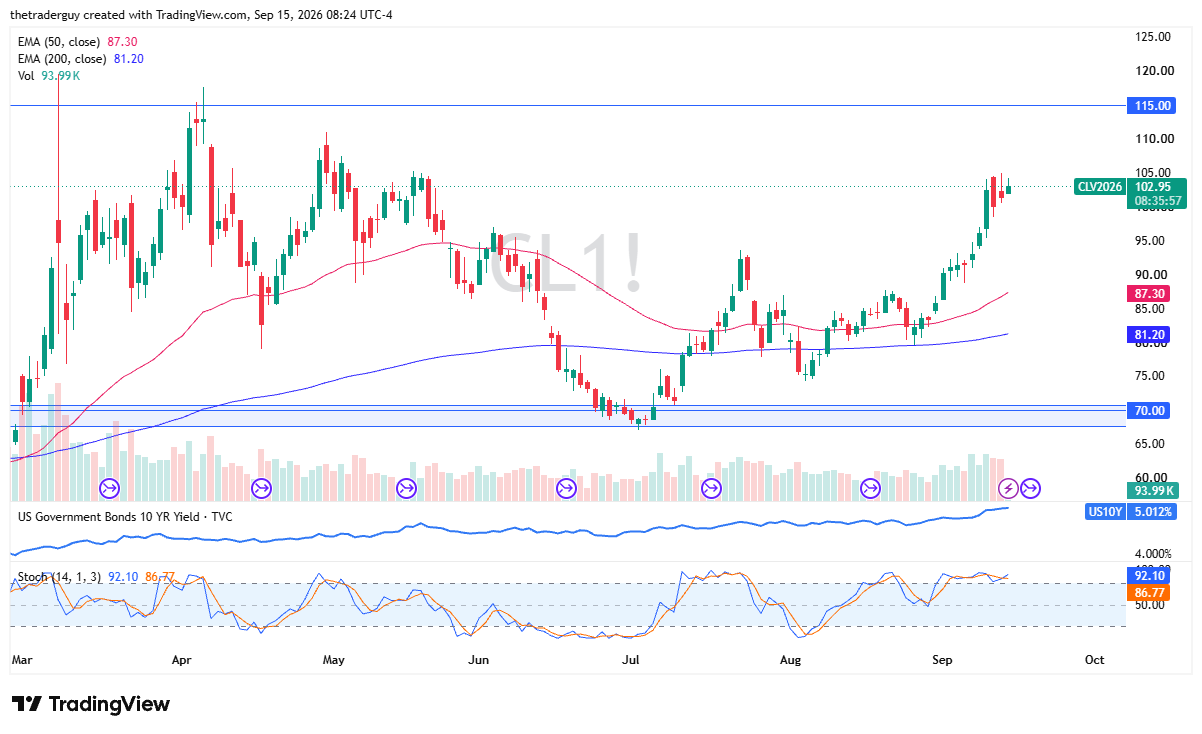Click the CLV2026 symbol label on price axis
The width and height of the screenshot is (1202, 734).
click(x=1100, y=186)
